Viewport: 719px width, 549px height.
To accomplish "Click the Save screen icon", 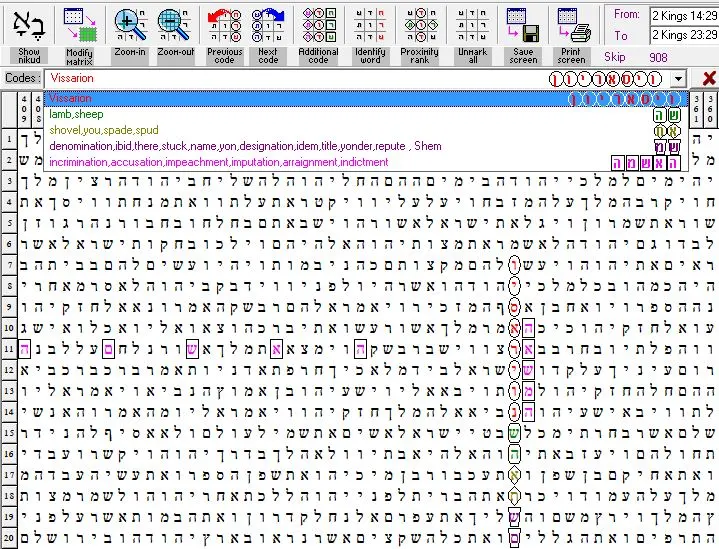I will (523, 25).
